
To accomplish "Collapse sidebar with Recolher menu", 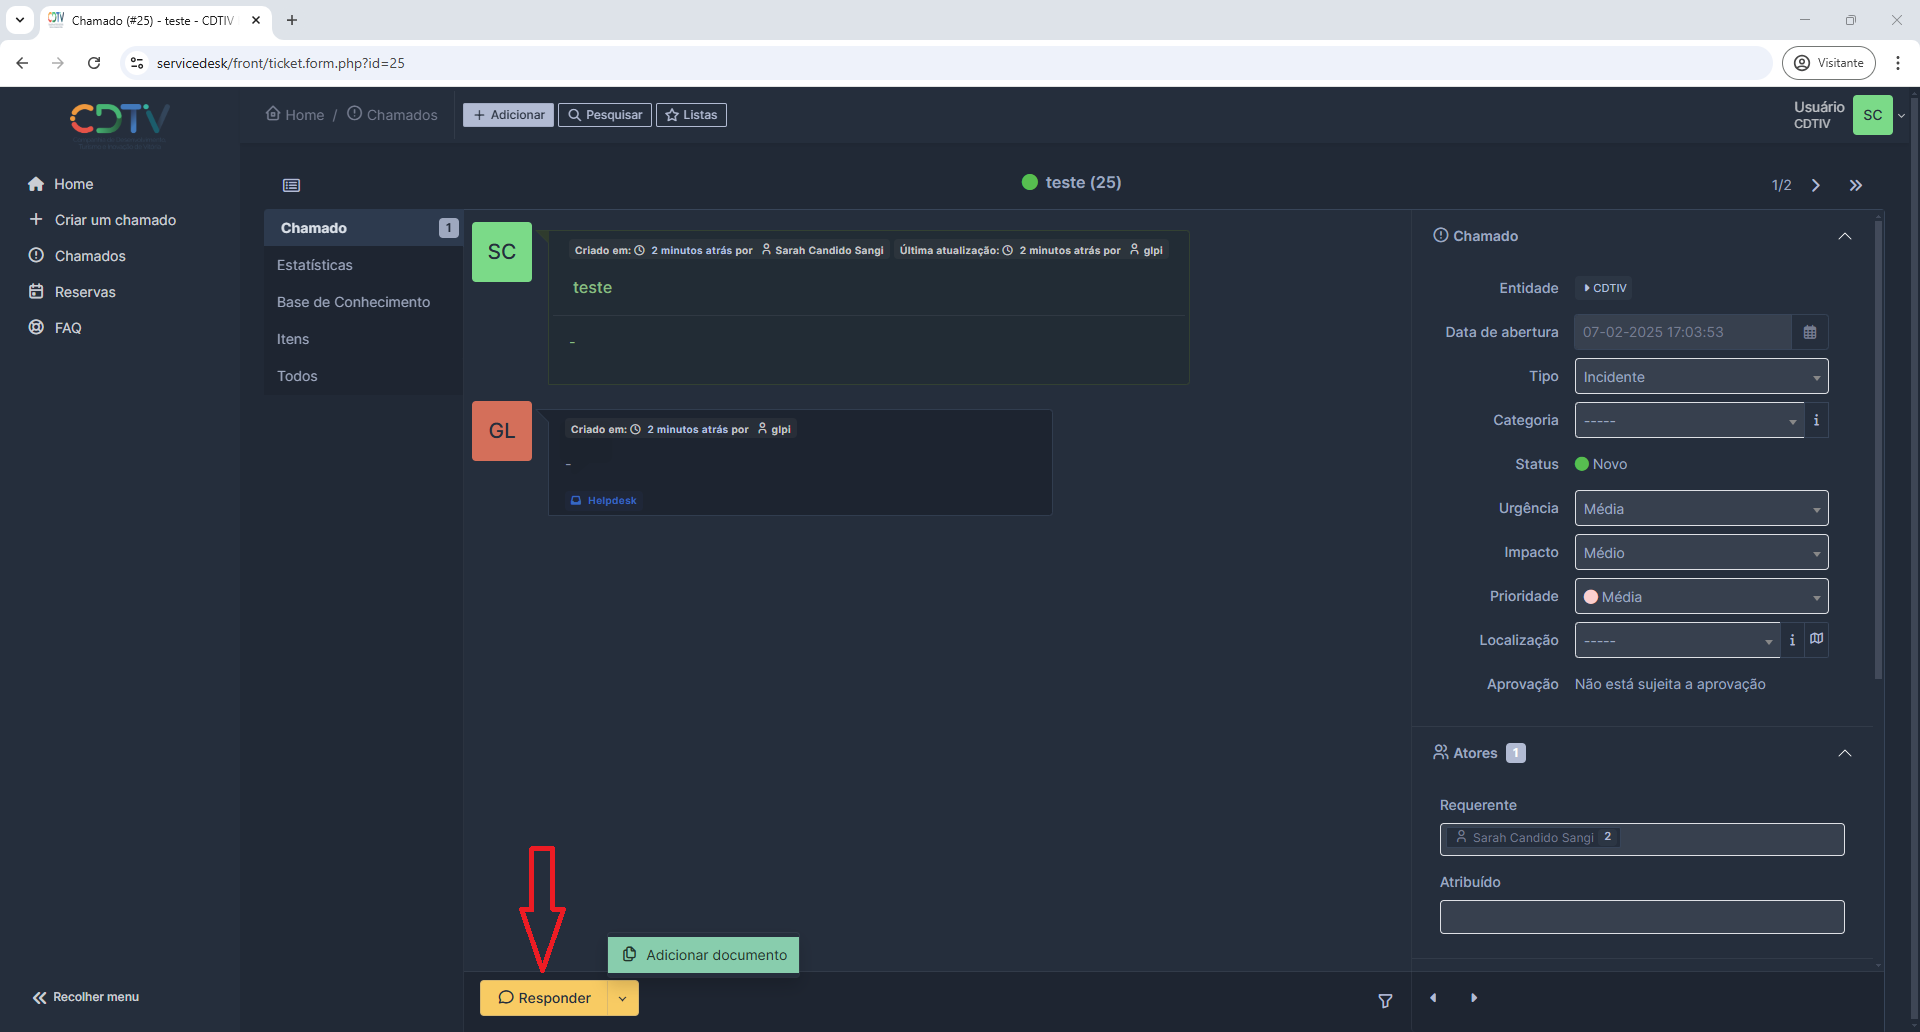I will coord(86,997).
